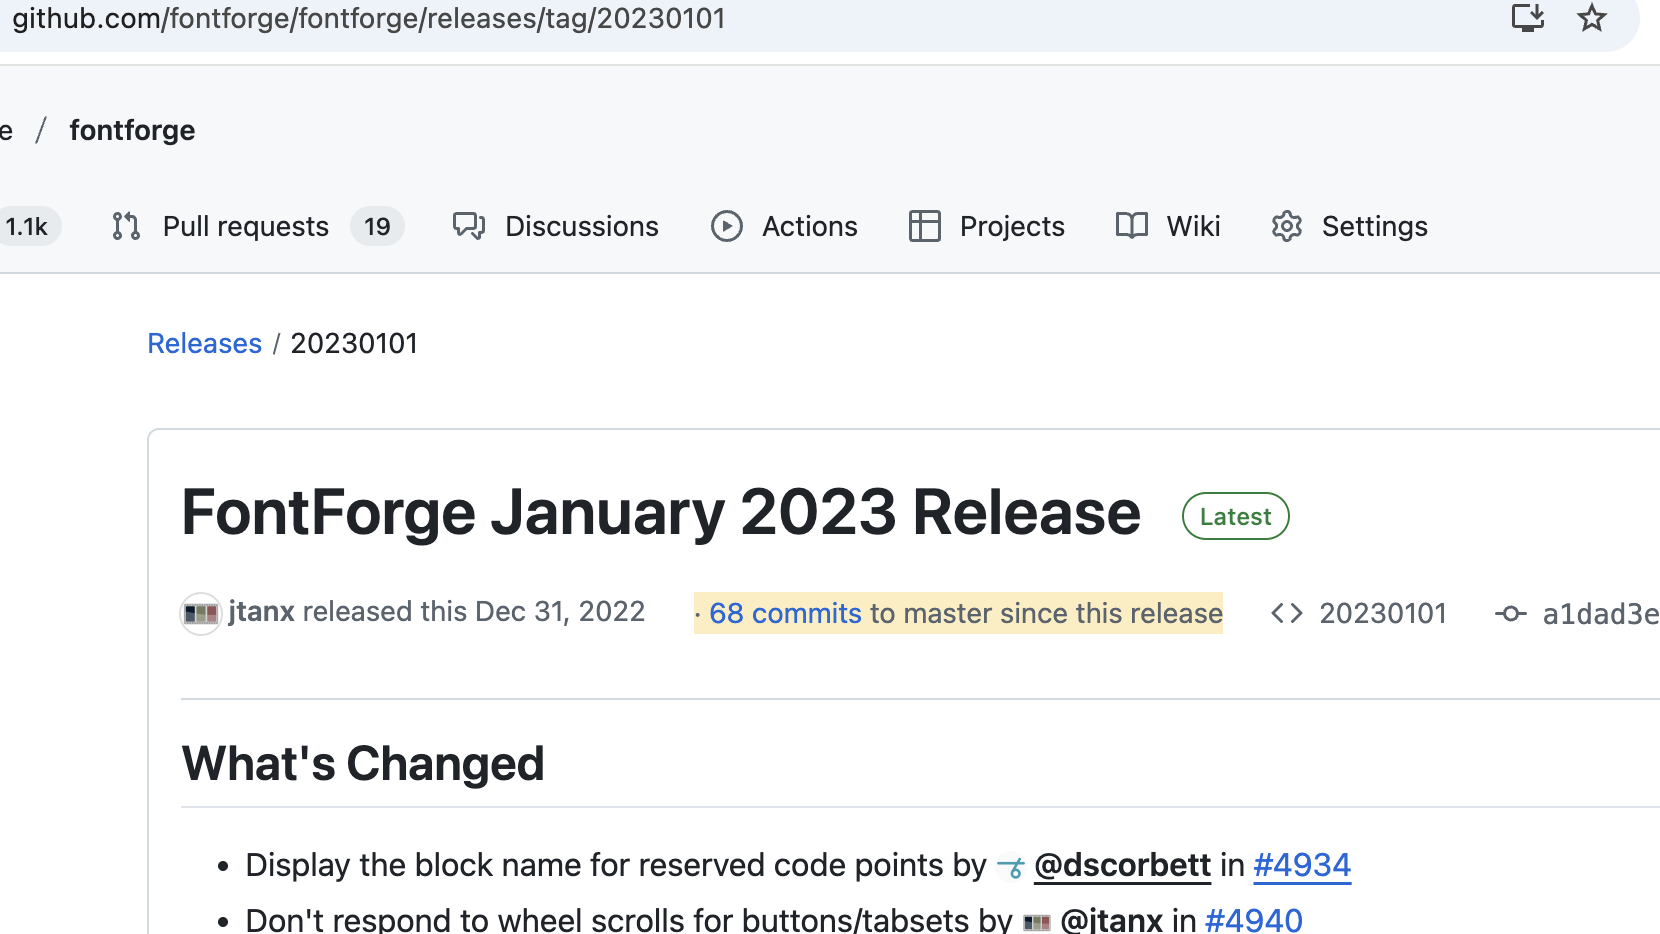Viewport: 1660px width, 934px height.
Task: Open pull request #4934 link
Action: click(x=1302, y=865)
